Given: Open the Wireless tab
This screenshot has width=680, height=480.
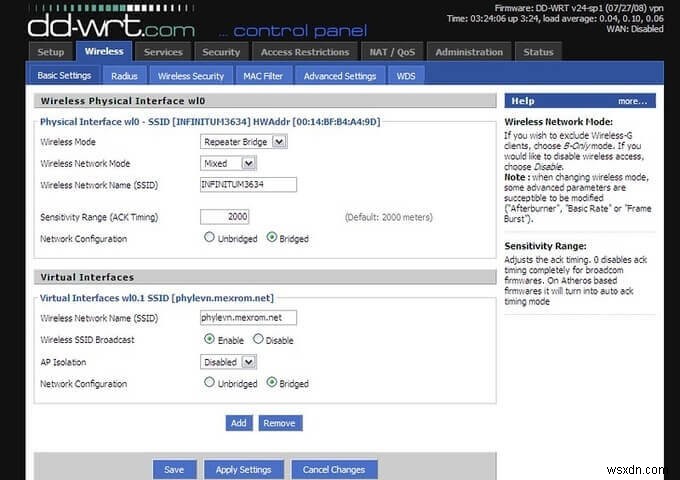Looking at the screenshot, I should pyautogui.click(x=104, y=51).
